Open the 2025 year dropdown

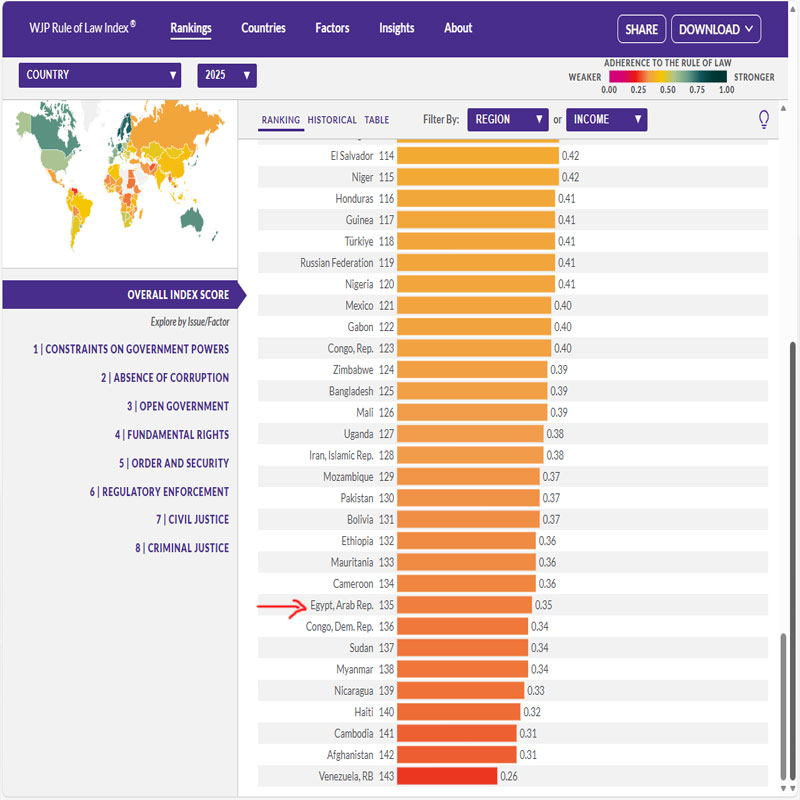227,75
